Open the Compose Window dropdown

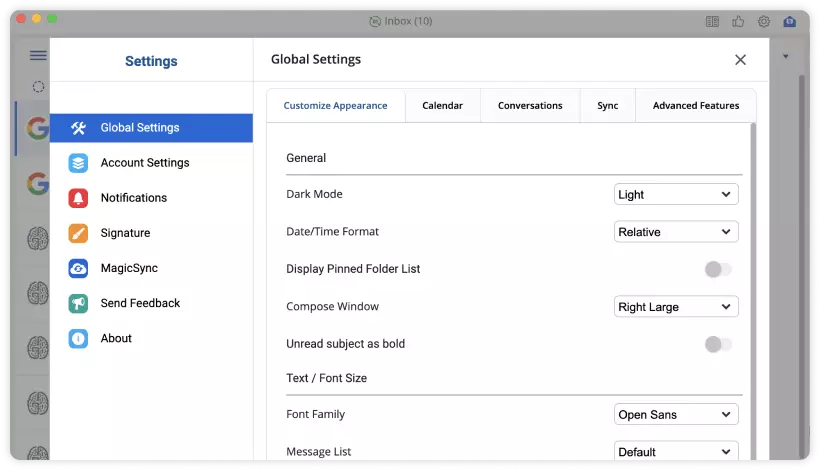676,307
